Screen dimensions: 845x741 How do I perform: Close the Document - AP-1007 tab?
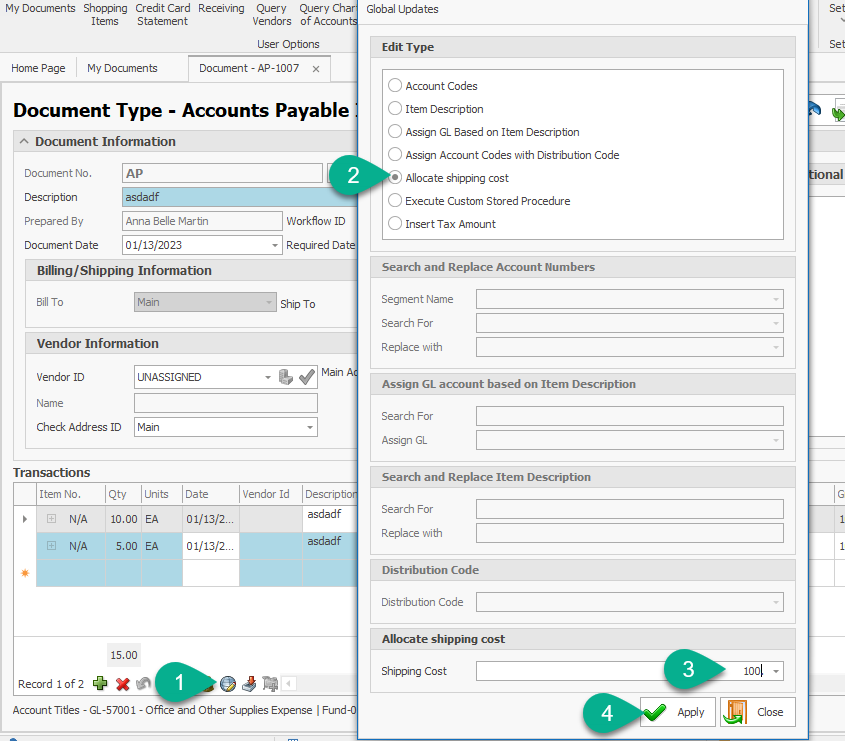click(x=316, y=69)
